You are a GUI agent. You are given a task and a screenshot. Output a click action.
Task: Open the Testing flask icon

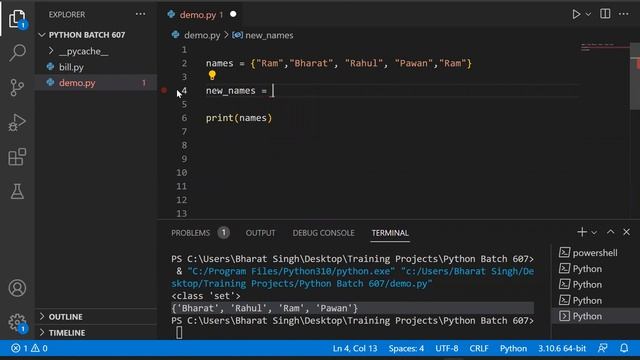[x=17, y=191]
